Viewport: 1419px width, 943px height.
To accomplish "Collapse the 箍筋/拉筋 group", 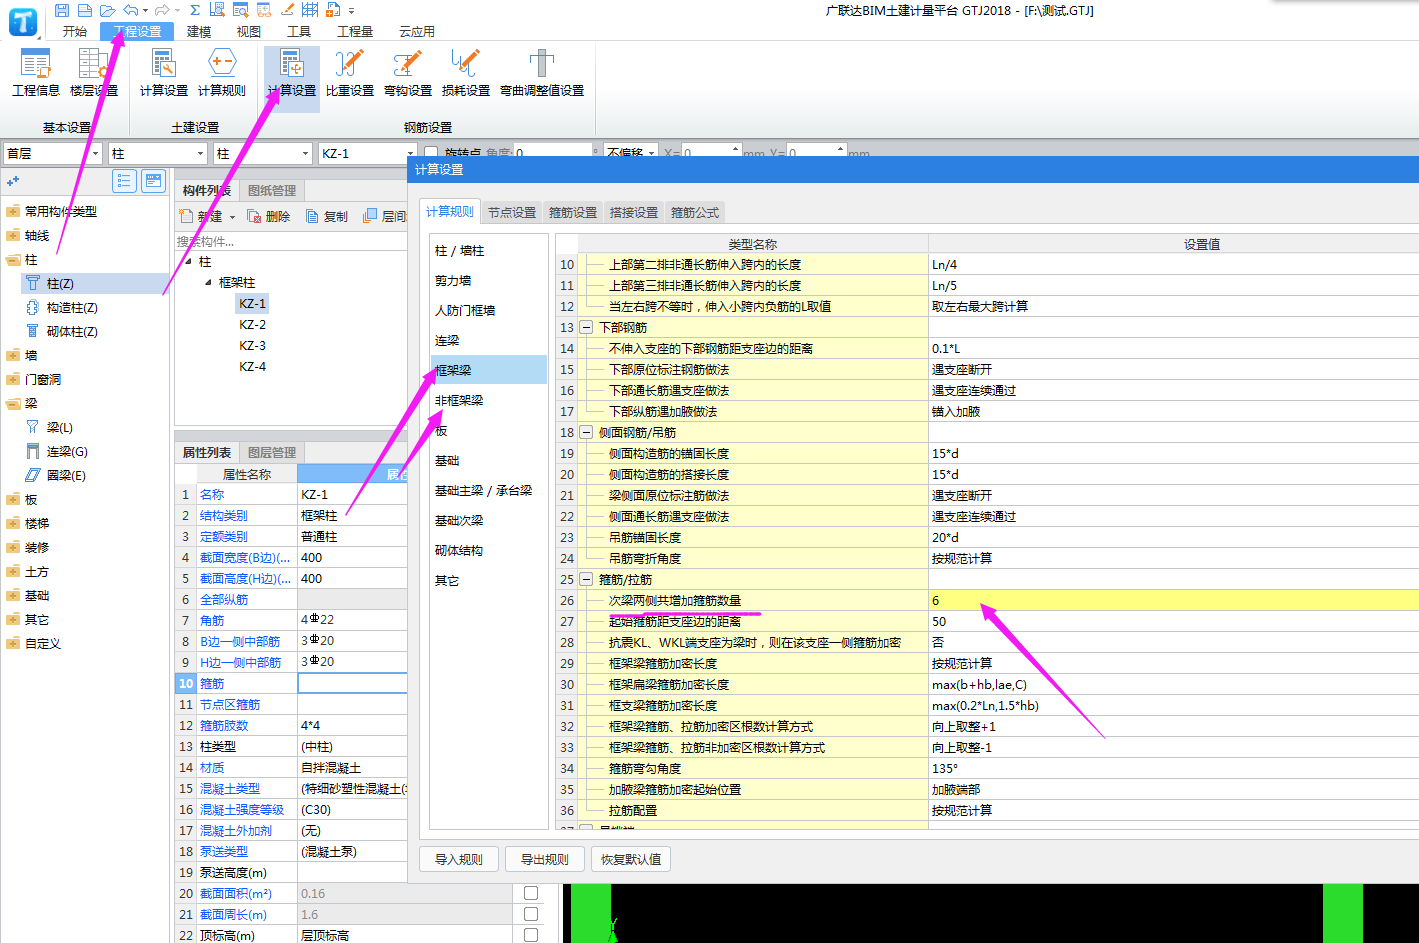I will (x=587, y=580).
